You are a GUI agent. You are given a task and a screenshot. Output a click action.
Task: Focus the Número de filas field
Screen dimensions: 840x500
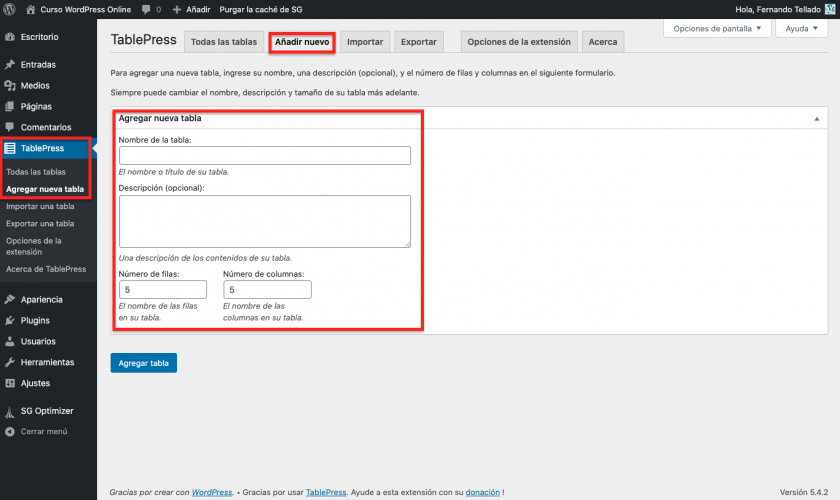pos(162,289)
